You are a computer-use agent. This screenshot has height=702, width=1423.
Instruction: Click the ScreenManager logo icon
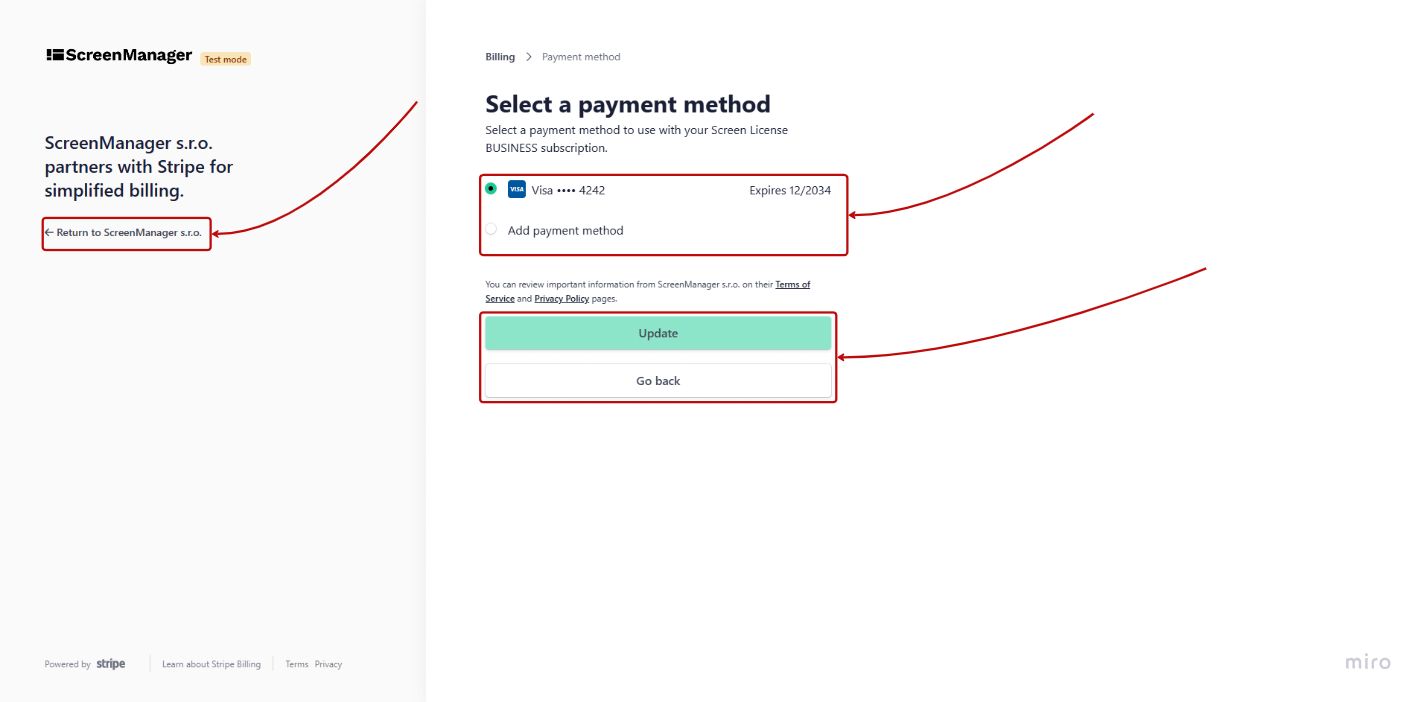pyautogui.click(x=53, y=55)
